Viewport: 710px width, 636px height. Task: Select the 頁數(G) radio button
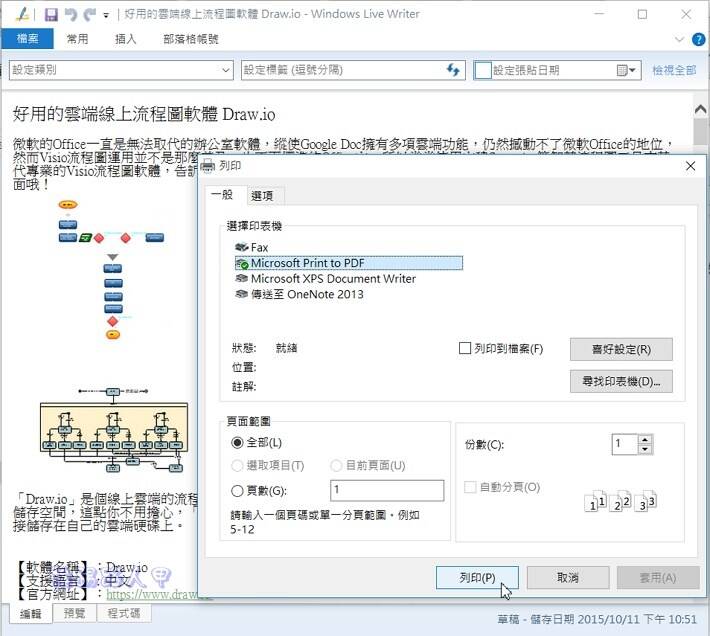click(x=237, y=491)
